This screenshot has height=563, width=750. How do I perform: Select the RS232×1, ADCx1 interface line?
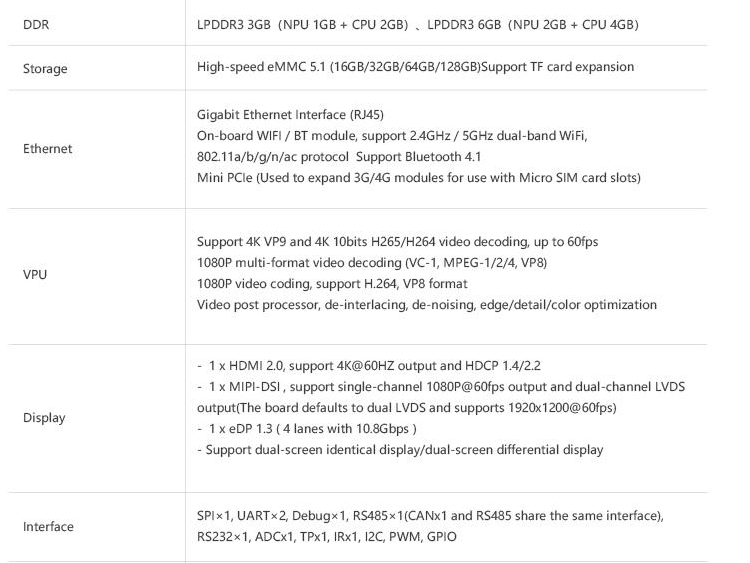(x=326, y=537)
